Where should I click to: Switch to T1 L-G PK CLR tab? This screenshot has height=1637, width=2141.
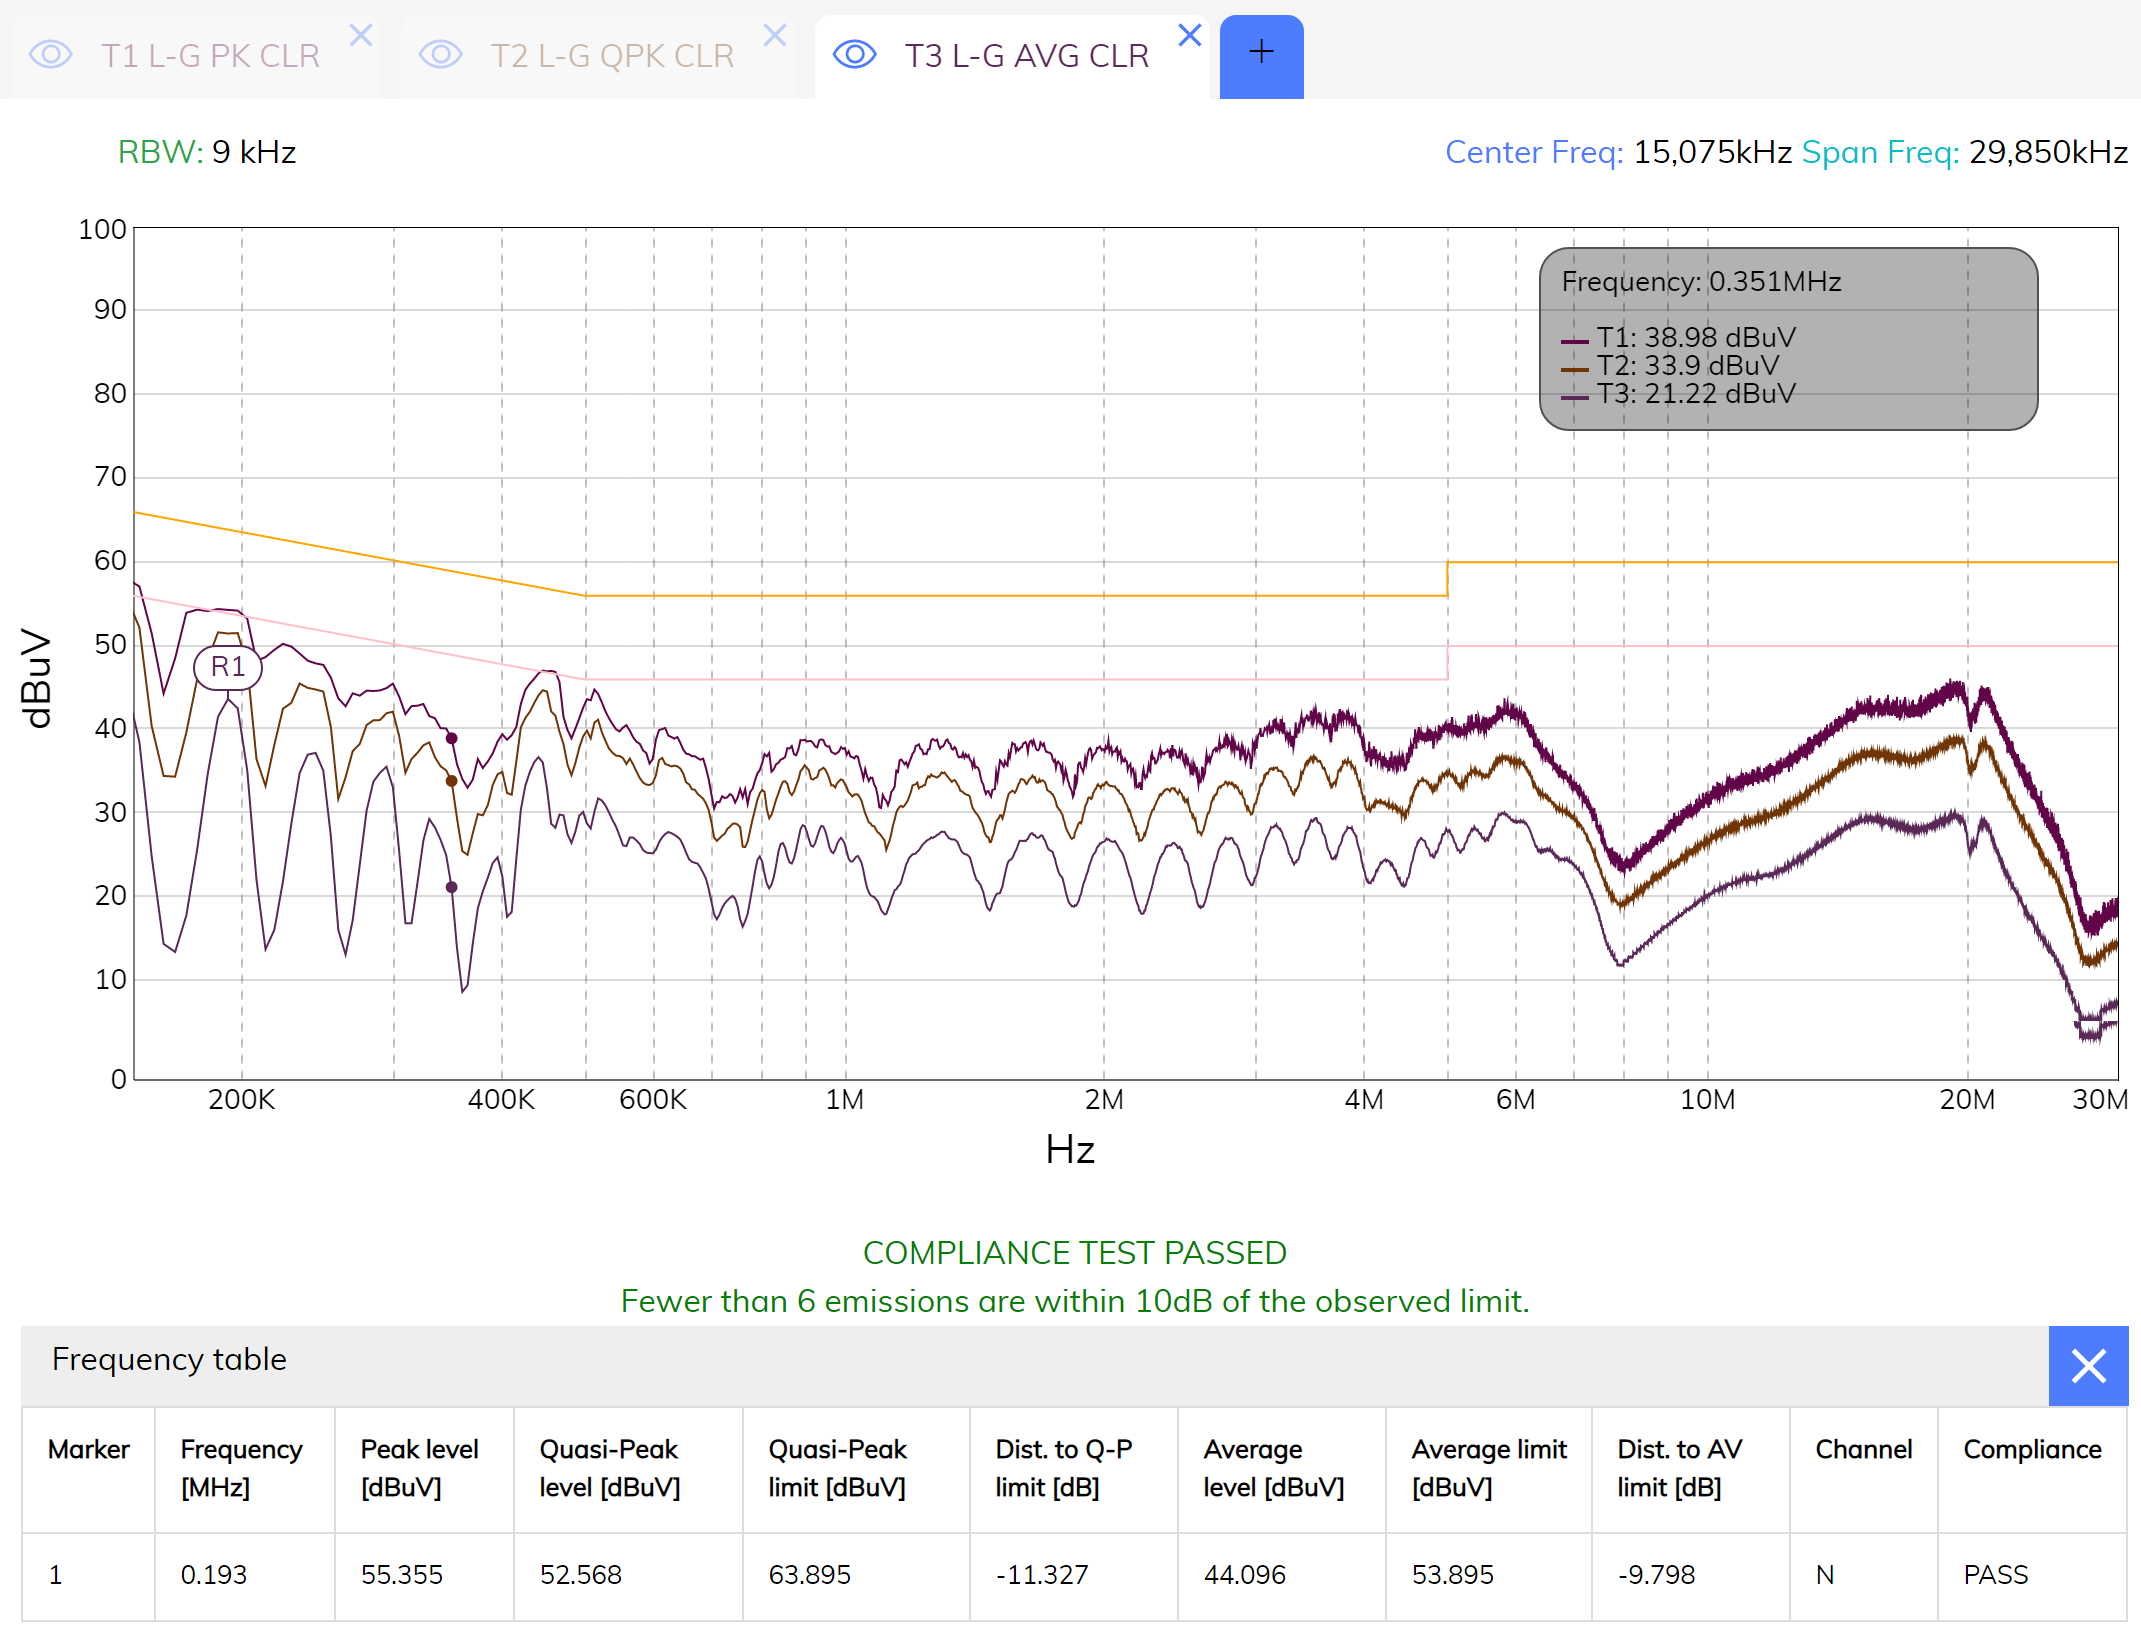210,56
